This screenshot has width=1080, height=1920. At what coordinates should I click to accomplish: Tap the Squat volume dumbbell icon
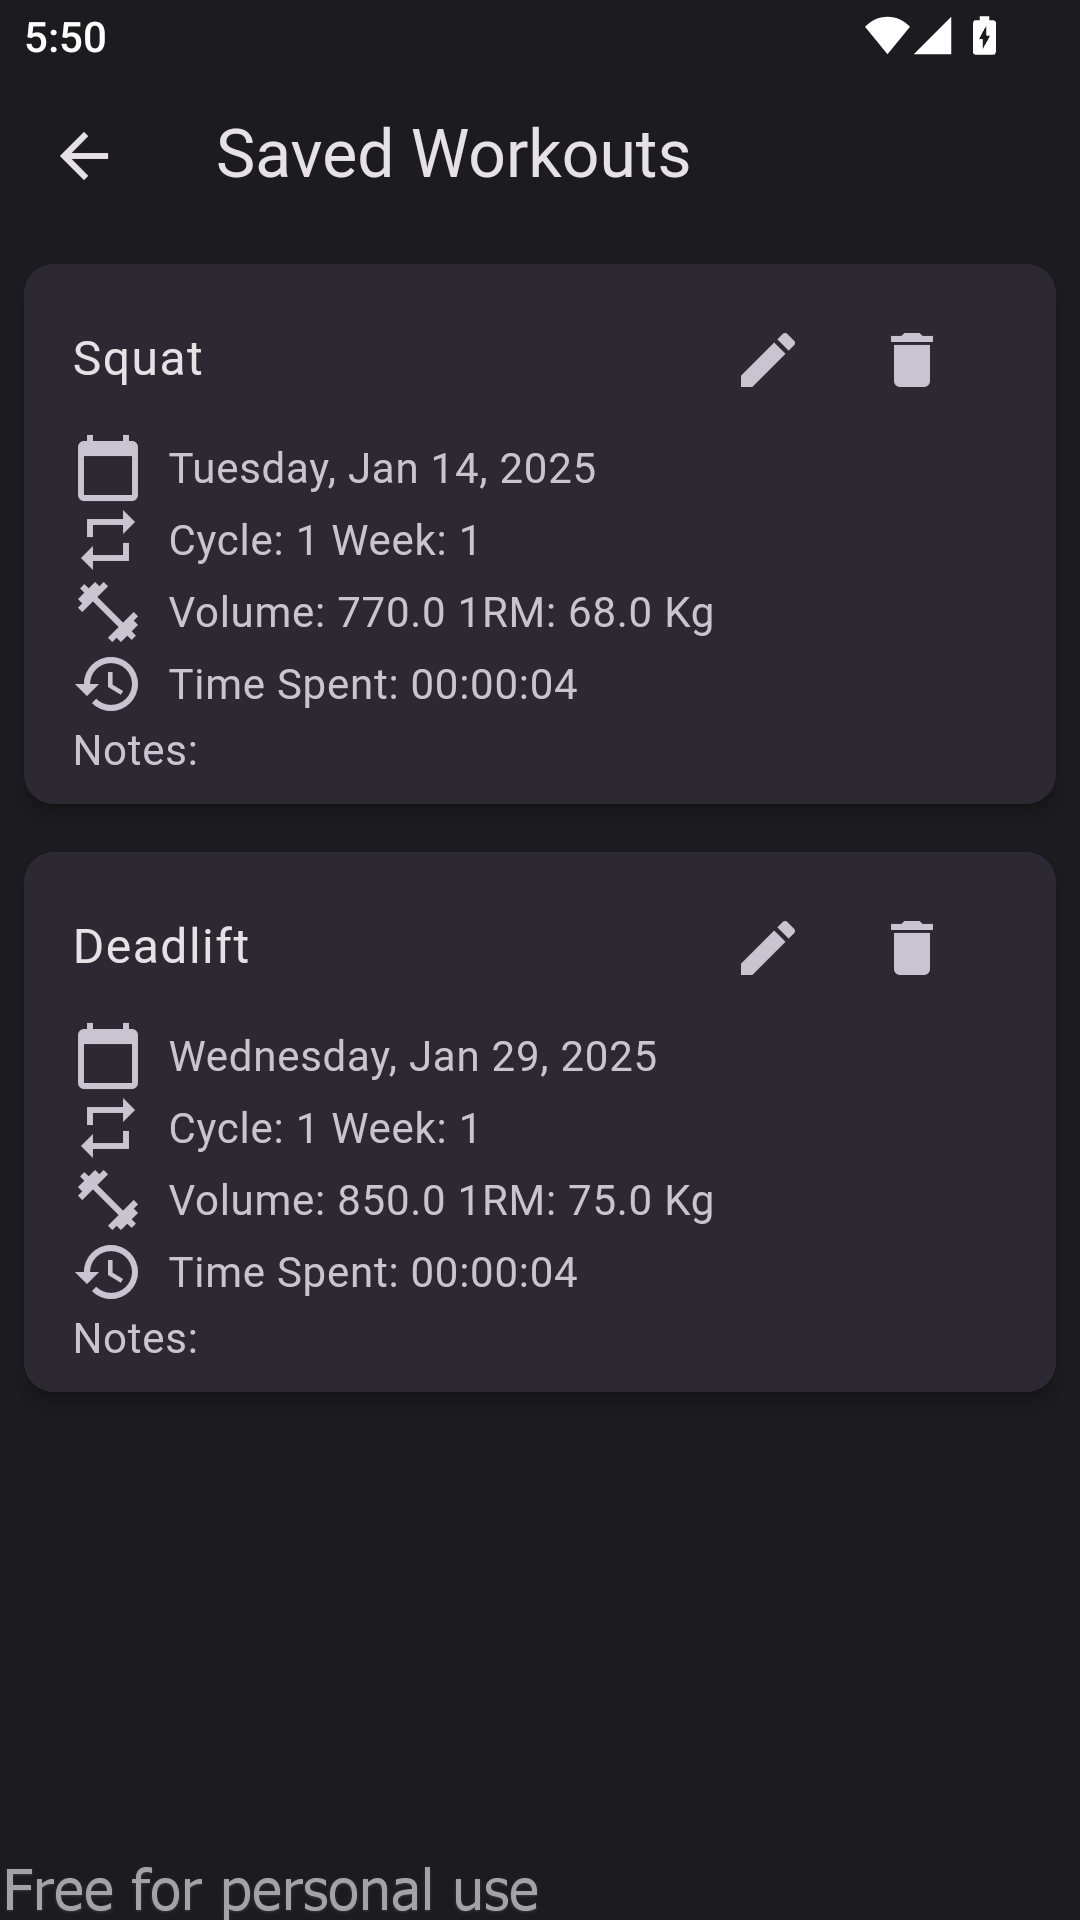click(108, 612)
